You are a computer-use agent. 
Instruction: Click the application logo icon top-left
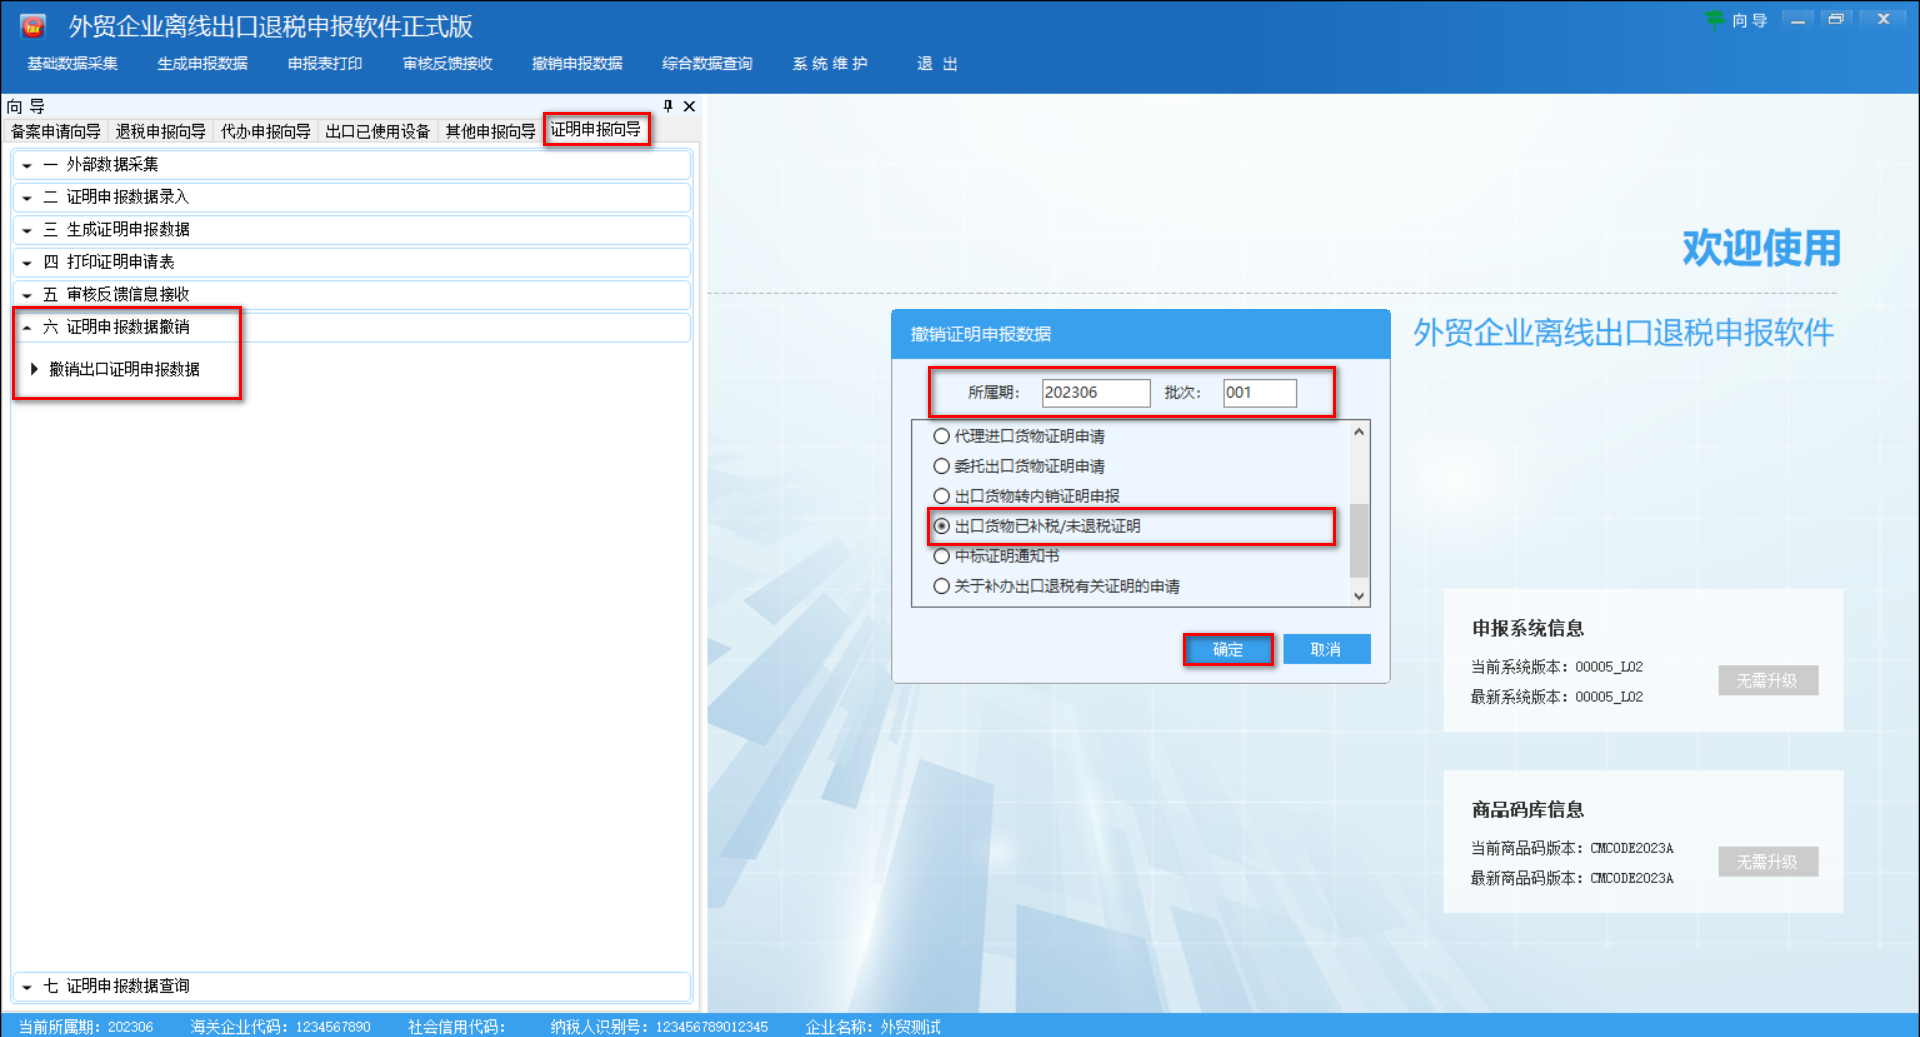coord(31,25)
